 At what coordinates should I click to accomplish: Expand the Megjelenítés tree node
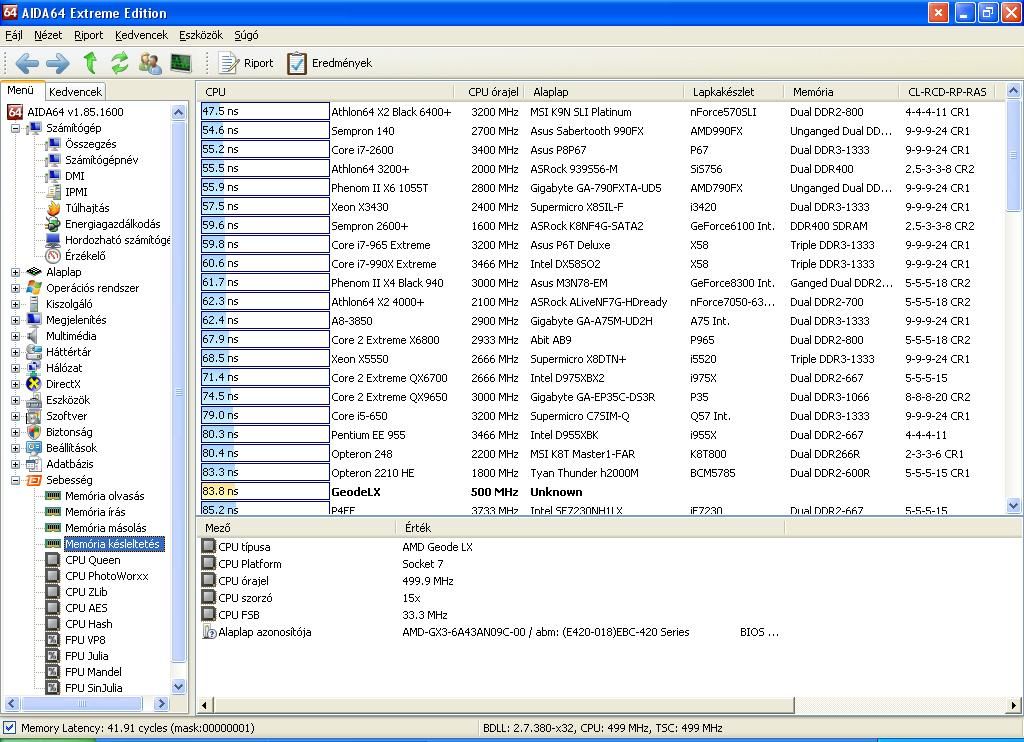[x=15, y=320]
